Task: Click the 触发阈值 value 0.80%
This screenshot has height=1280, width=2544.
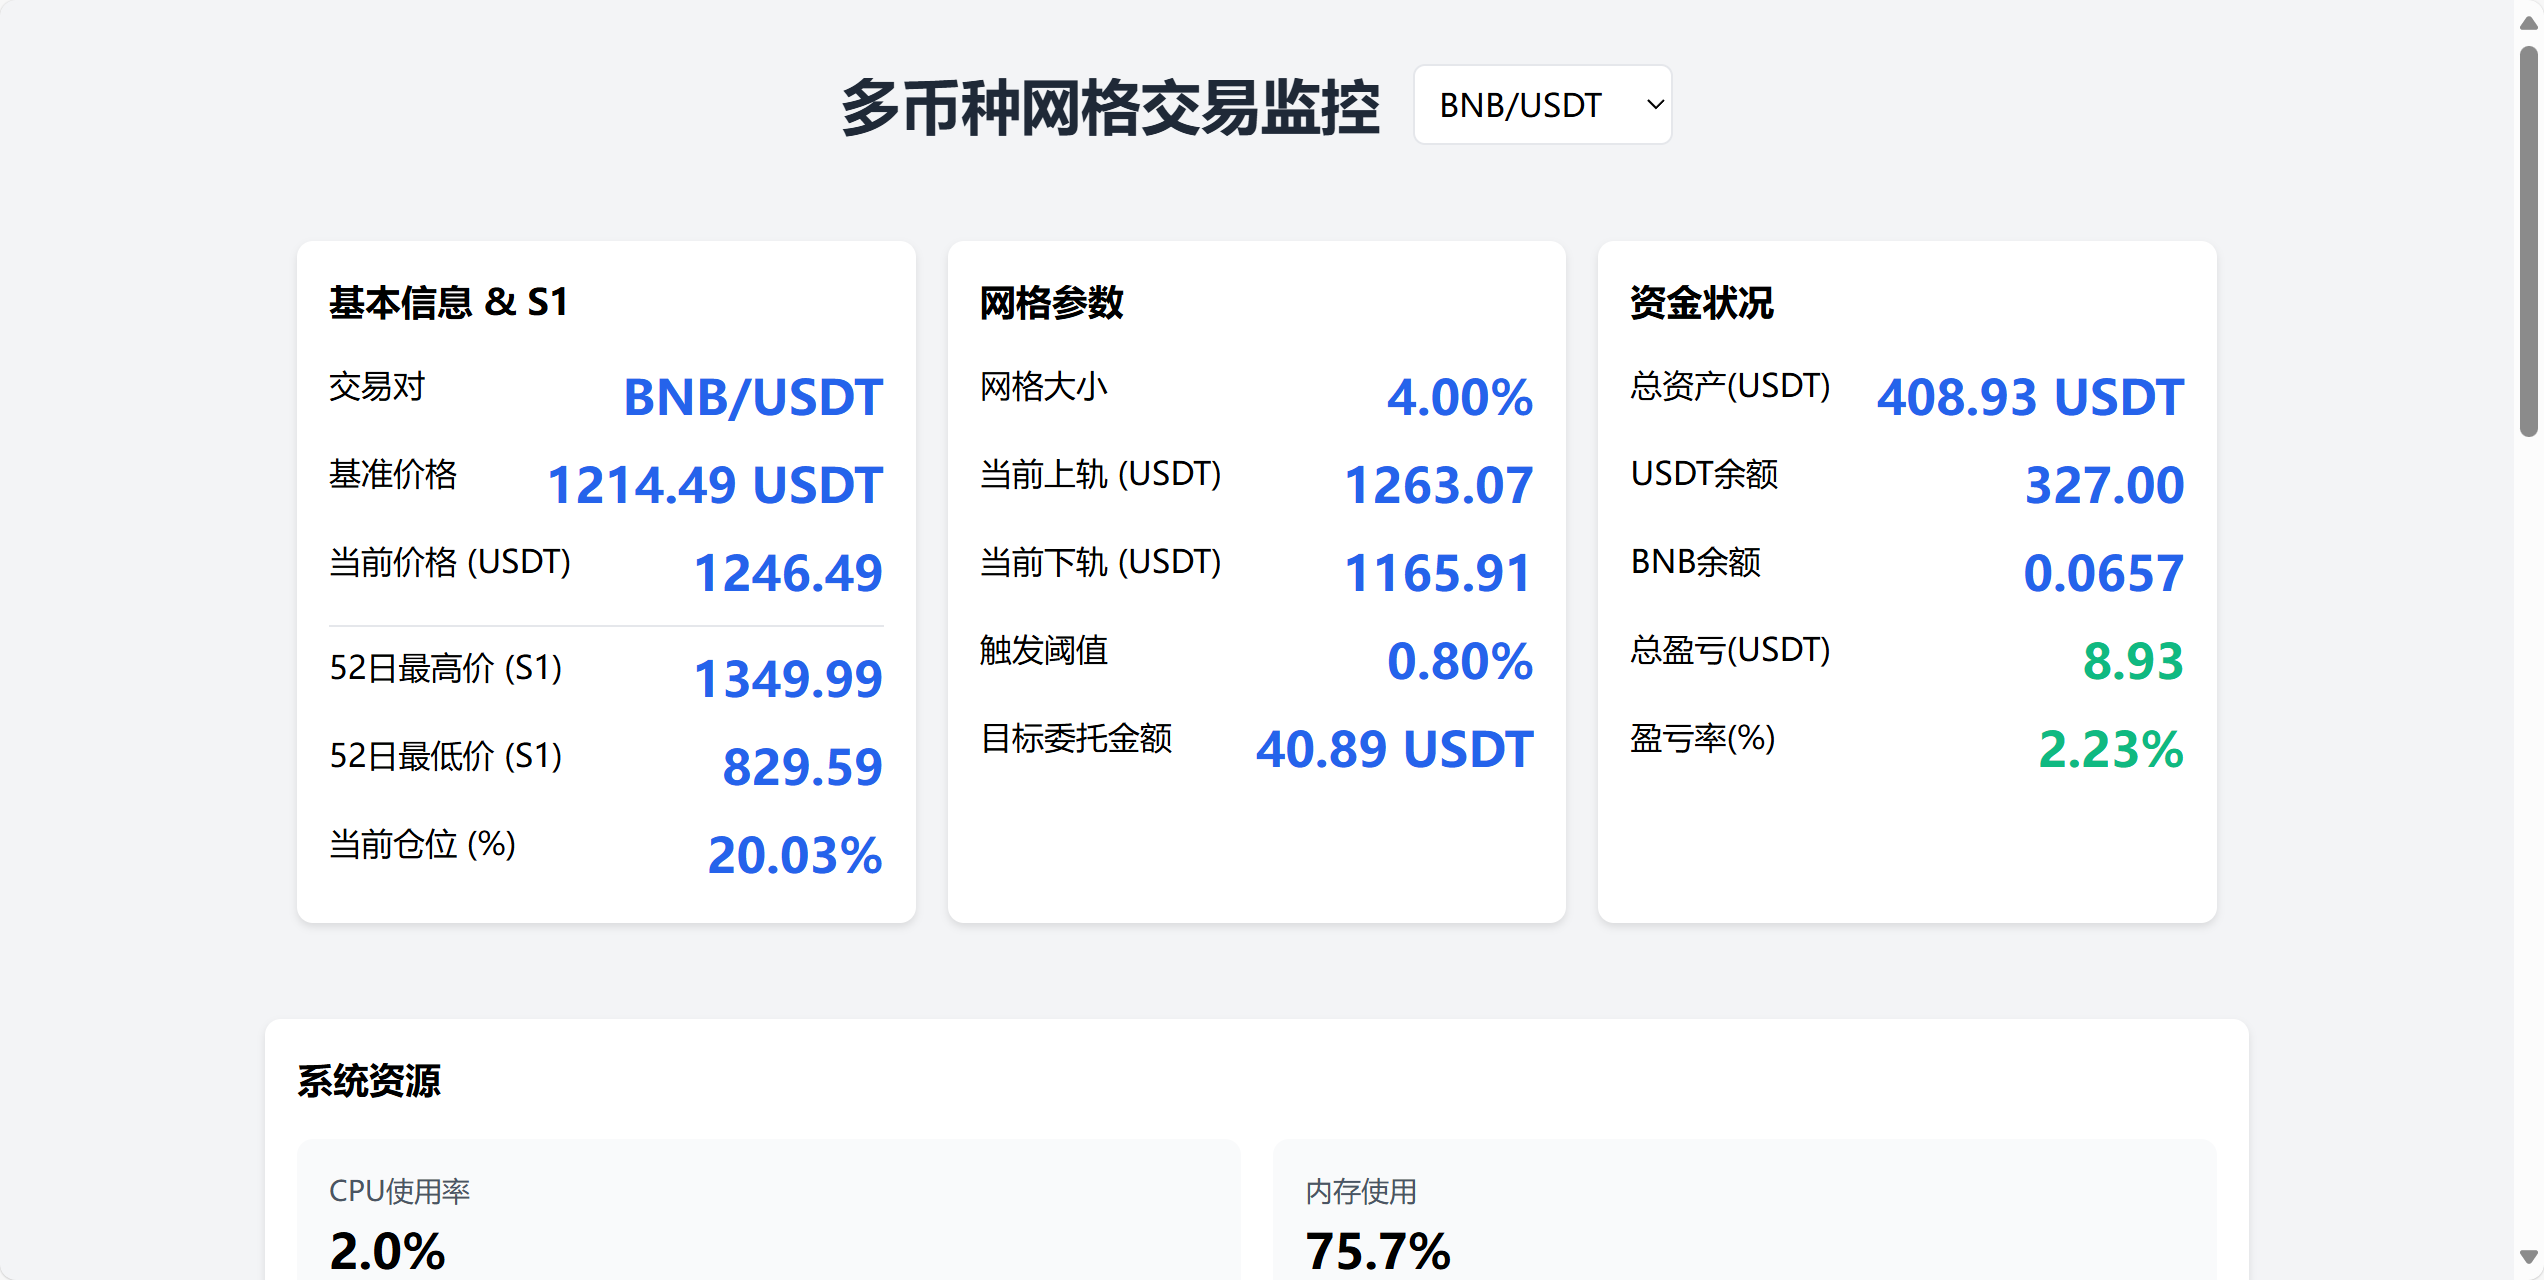Action: [x=1460, y=661]
